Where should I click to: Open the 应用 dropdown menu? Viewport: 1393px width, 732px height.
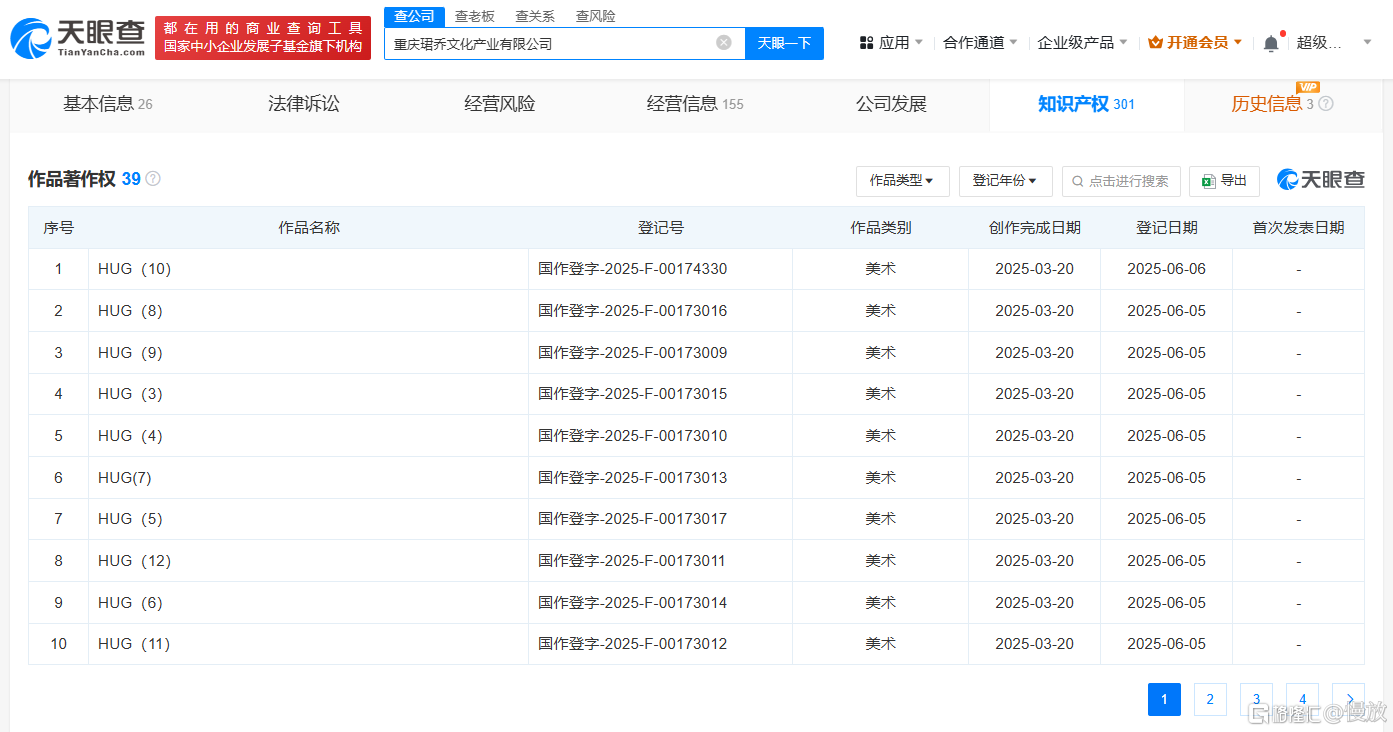pos(891,43)
